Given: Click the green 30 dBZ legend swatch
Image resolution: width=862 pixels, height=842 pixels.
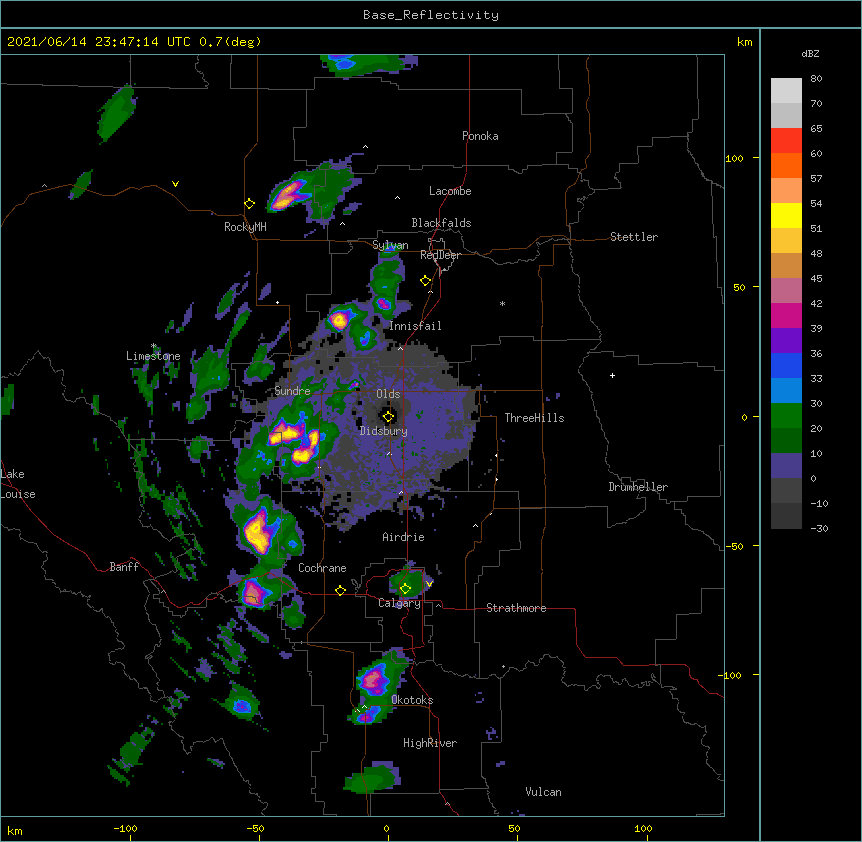Looking at the screenshot, I should (x=786, y=416).
